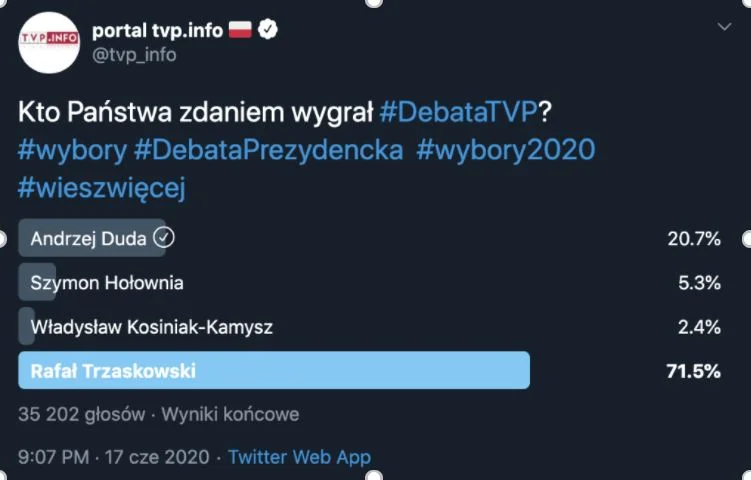Image resolution: width=751 pixels, height=480 pixels.
Task: Open the @tvp_info handle
Action: pos(134,55)
